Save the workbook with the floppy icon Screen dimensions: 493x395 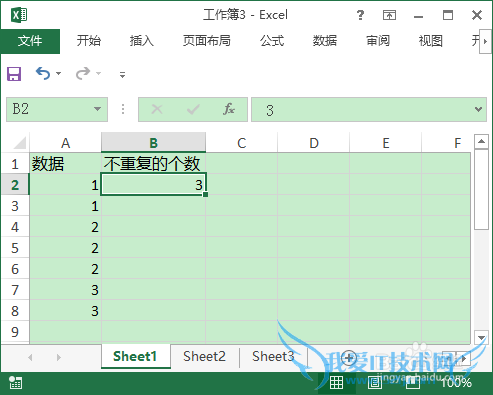(14, 74)
